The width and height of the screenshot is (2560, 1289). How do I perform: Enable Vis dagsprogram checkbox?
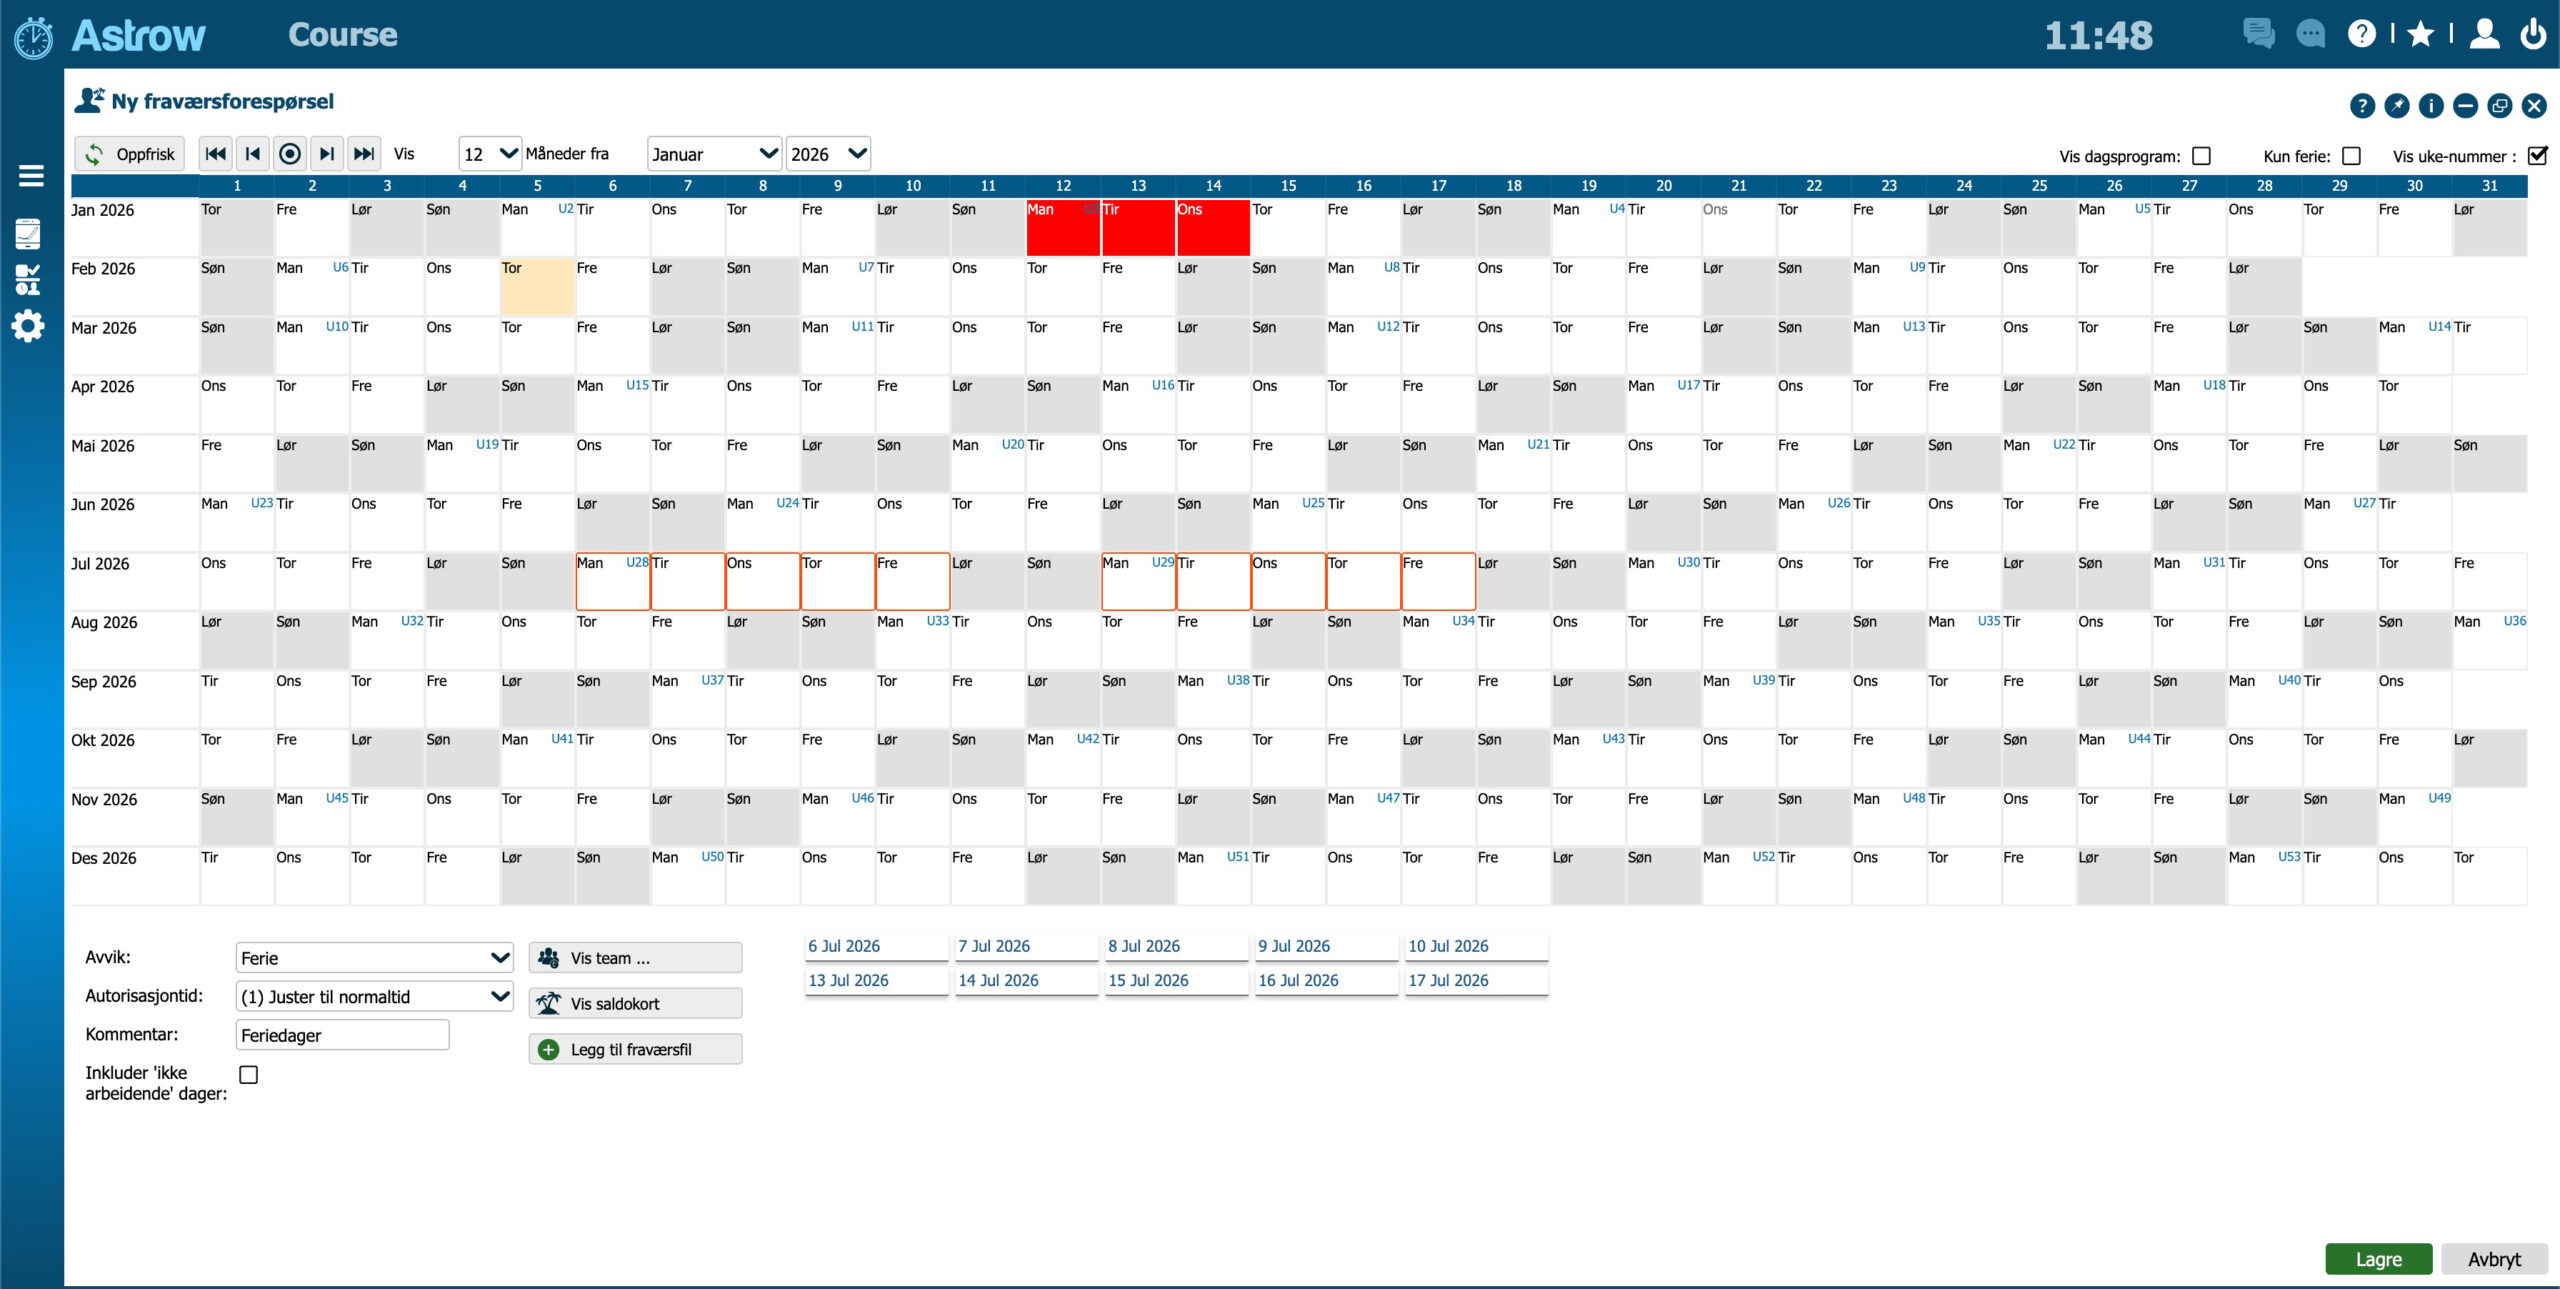(2201, 156)
